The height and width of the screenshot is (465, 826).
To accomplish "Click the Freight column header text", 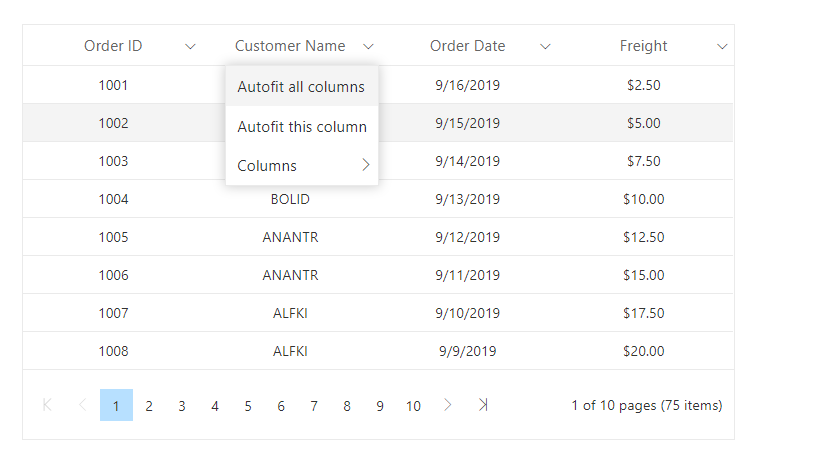I will [643, 46].
